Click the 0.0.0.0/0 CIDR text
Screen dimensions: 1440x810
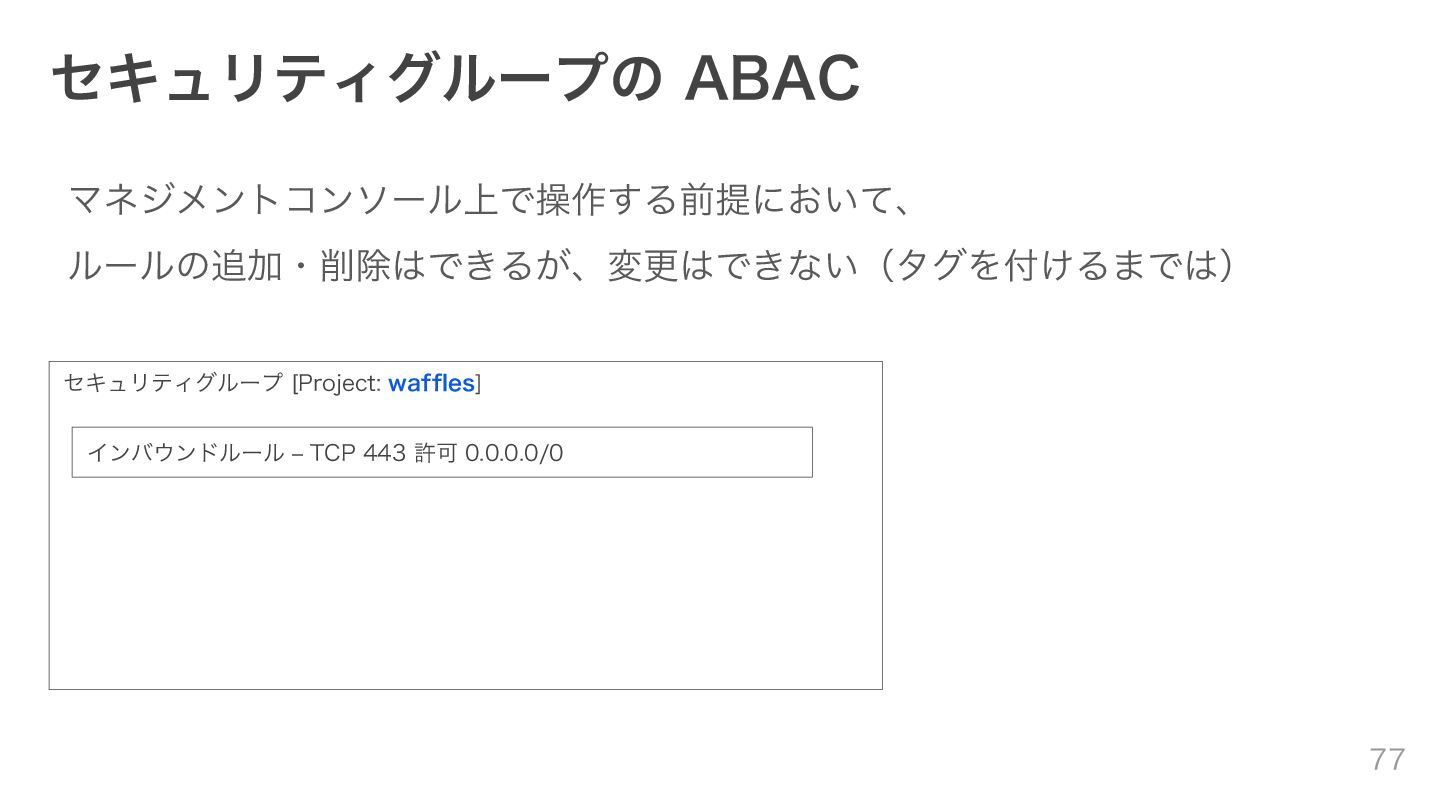click(x=514, y=453)
